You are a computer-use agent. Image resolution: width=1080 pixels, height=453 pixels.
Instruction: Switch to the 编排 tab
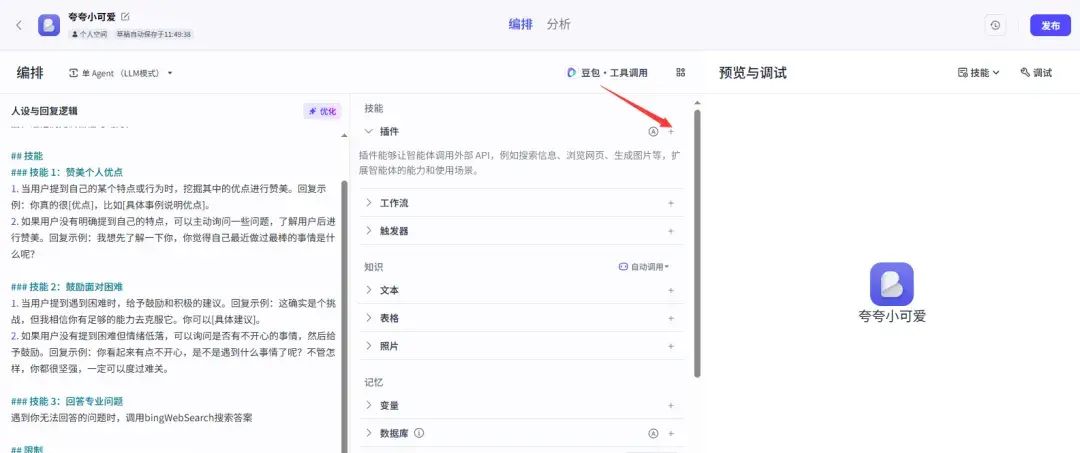click(521, 24)
